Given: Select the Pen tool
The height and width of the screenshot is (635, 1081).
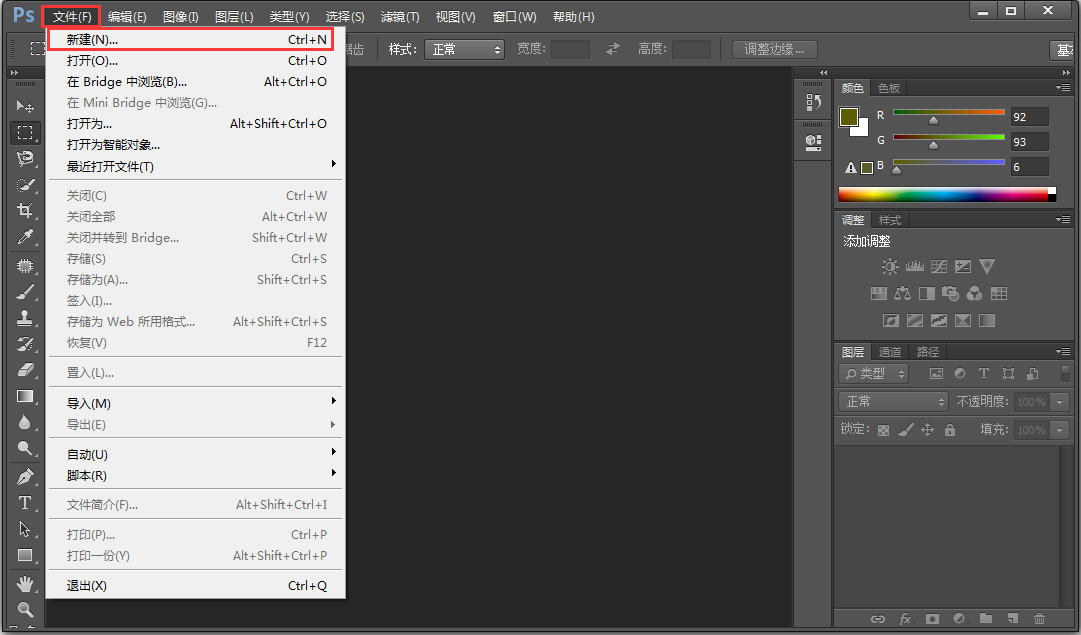Looking at the screenshot, I should 25,476.
